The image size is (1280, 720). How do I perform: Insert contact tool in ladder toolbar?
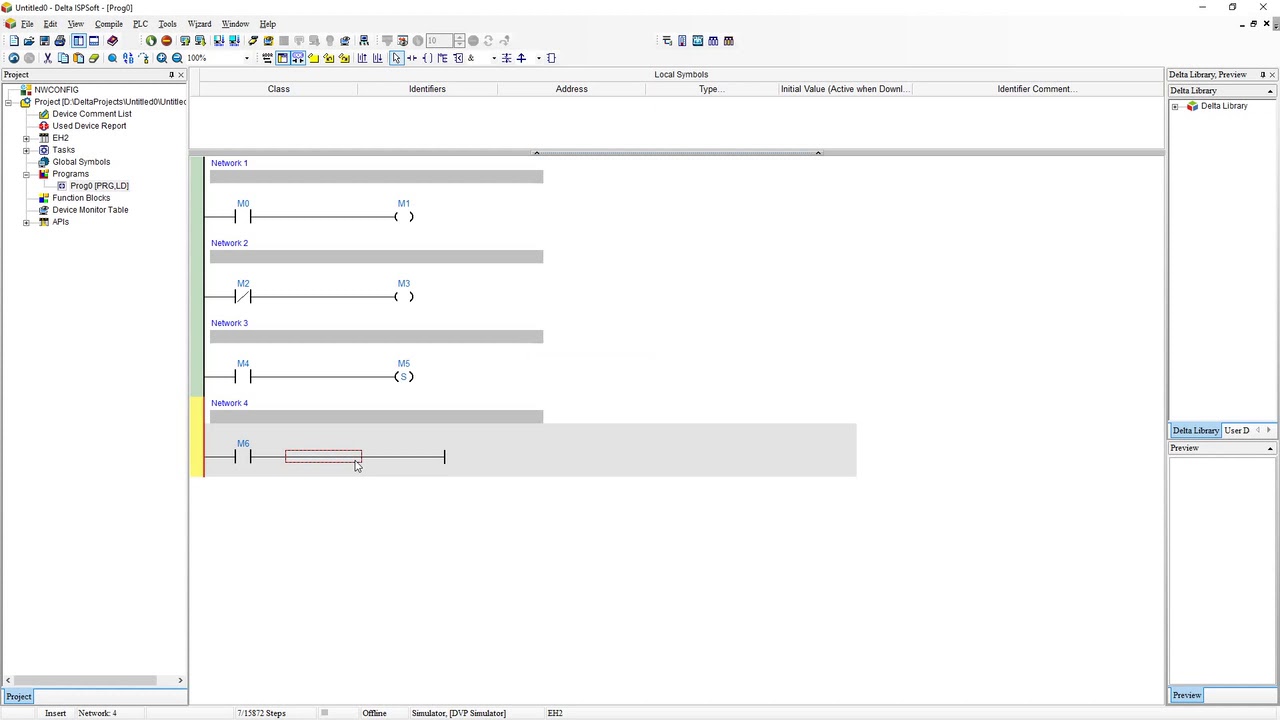point(411,58)
